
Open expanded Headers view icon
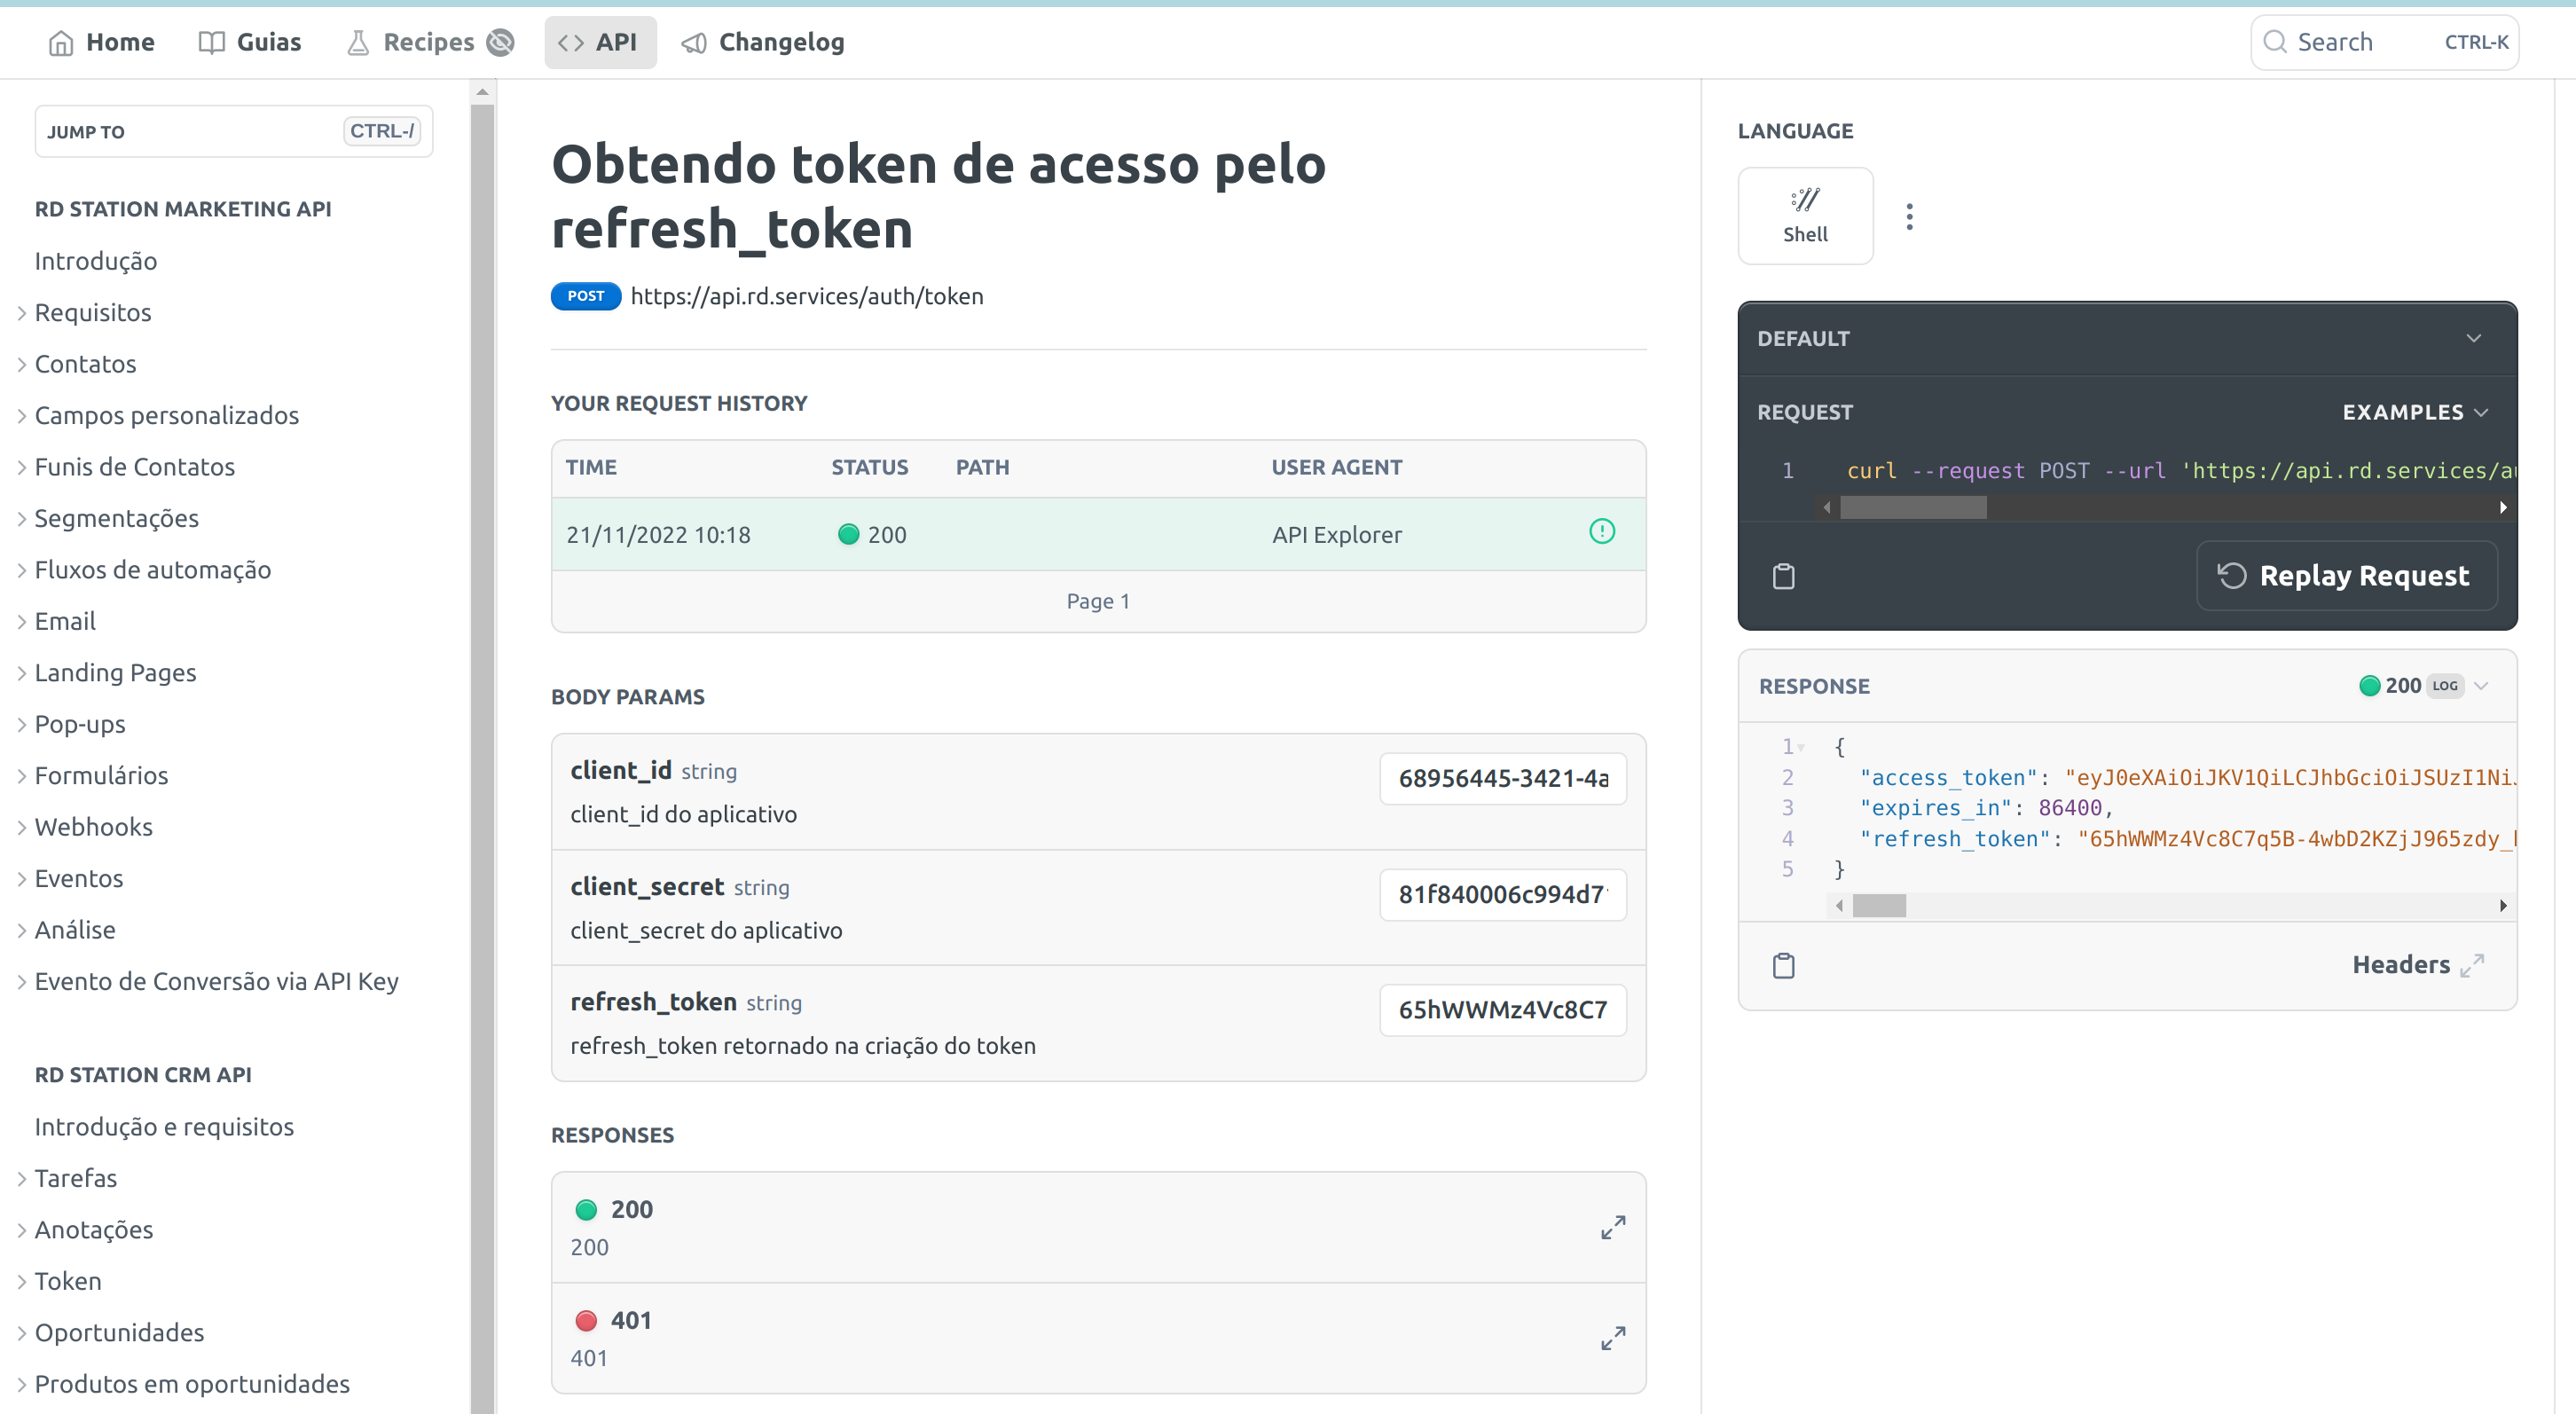[2472, 965]
